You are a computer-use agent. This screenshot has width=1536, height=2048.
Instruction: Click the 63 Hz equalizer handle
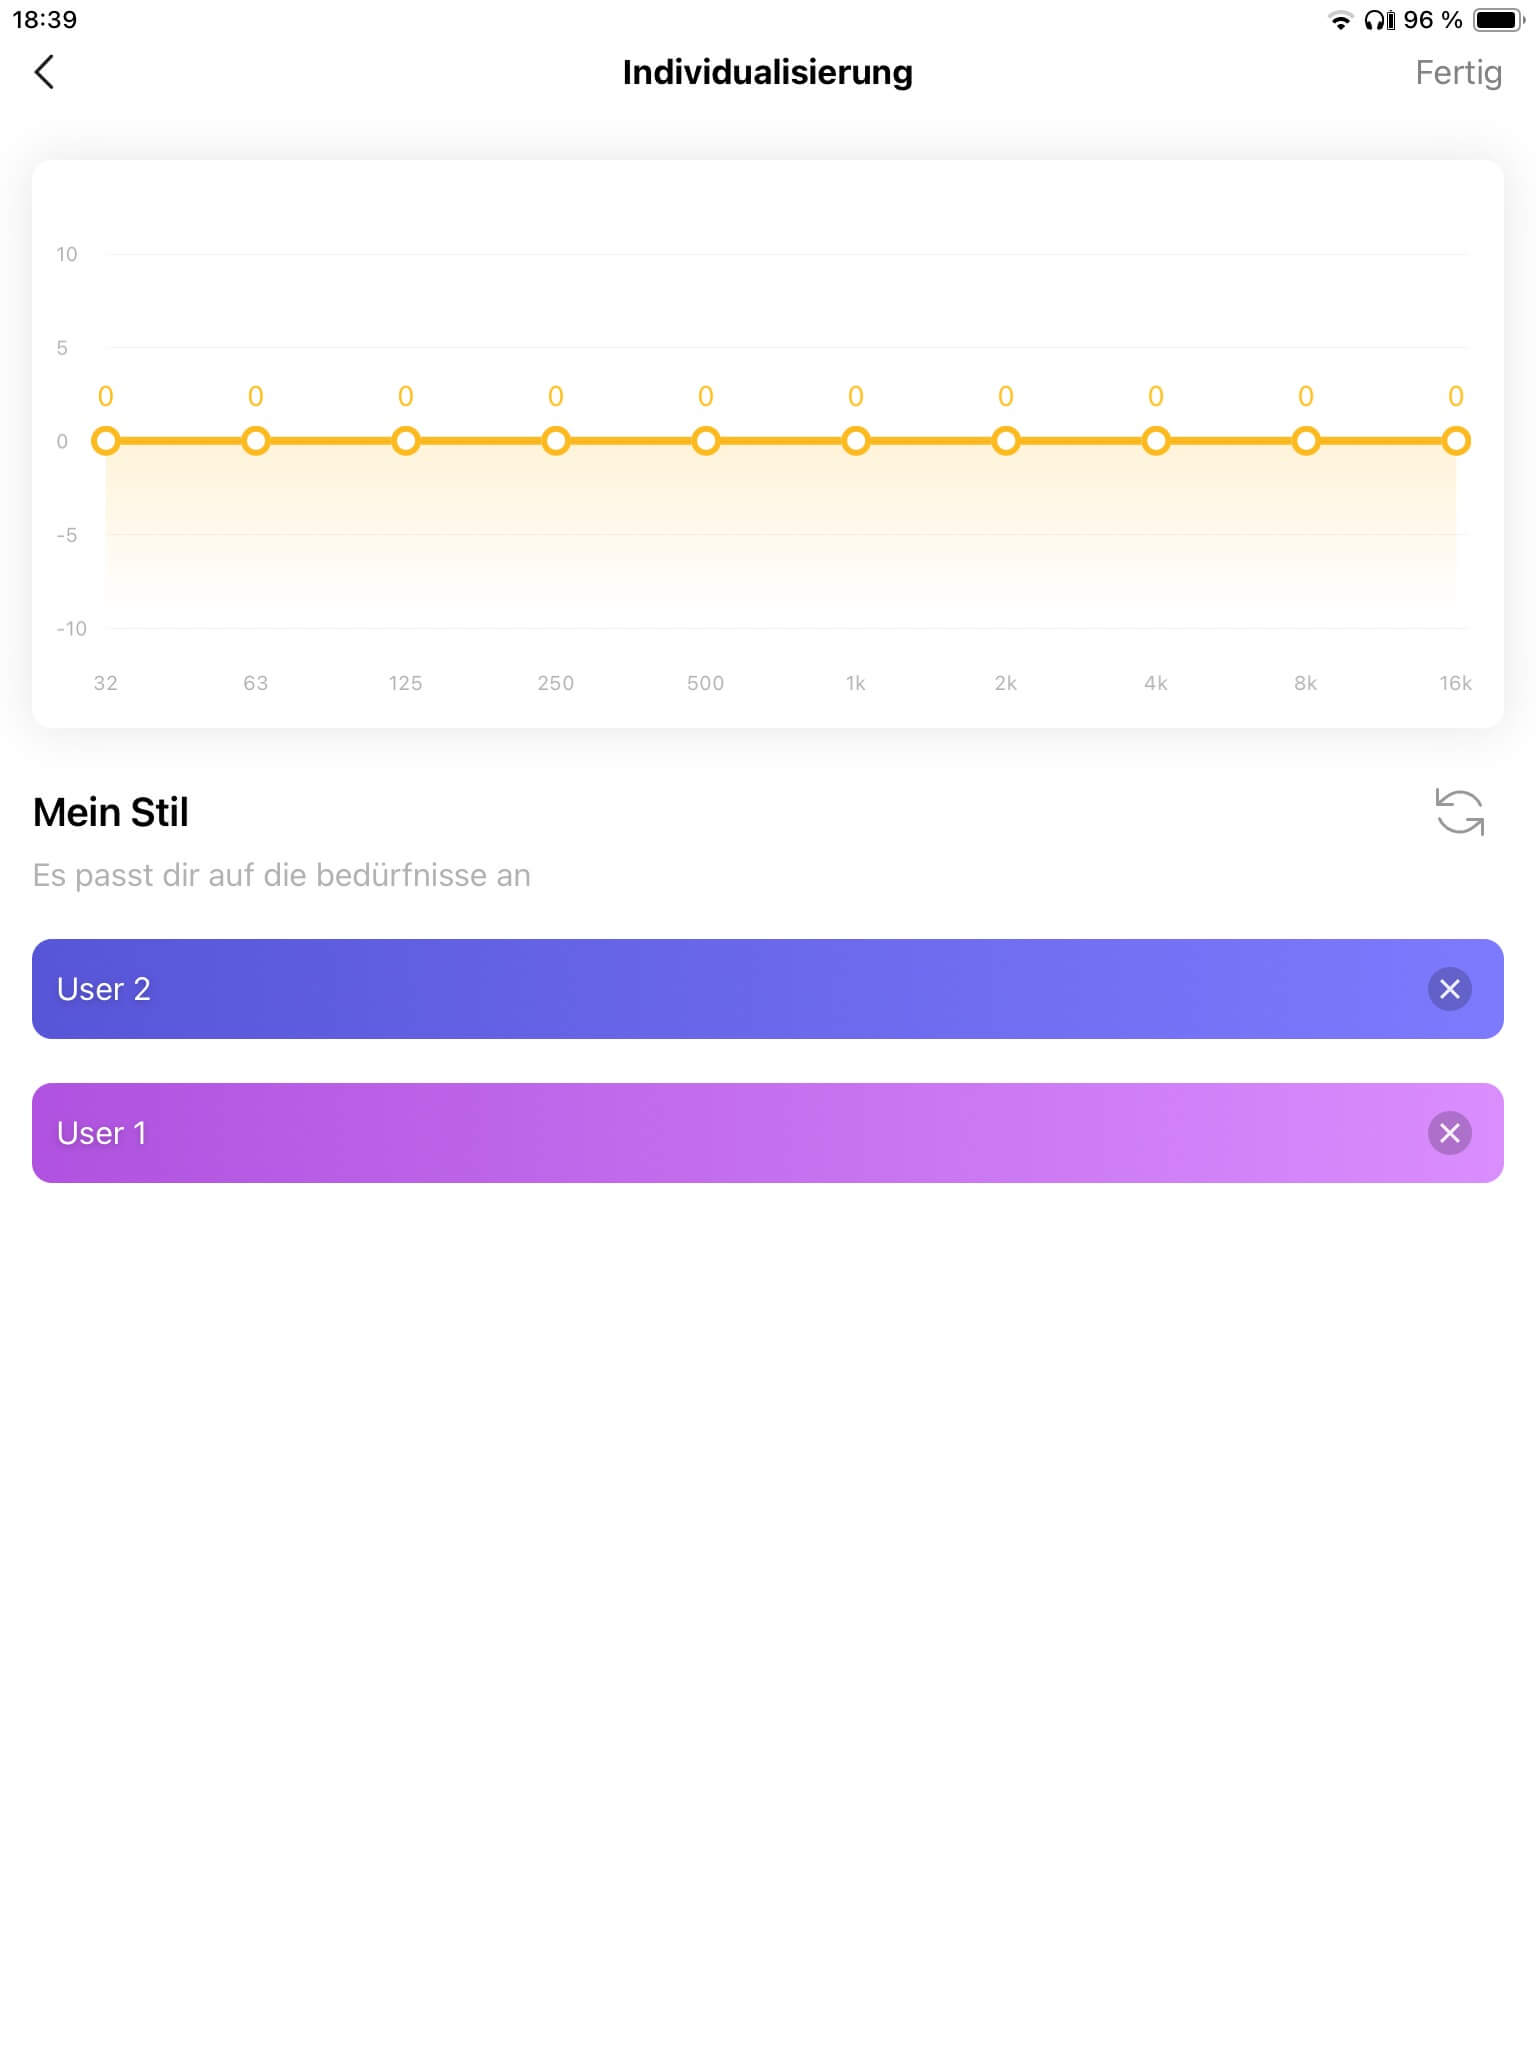coord(256,441)
